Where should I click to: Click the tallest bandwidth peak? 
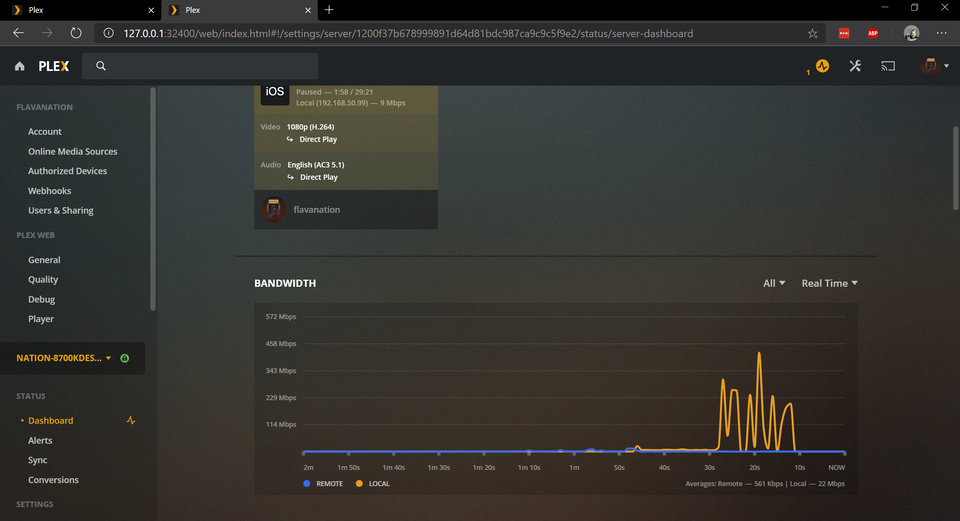point(759,353)
